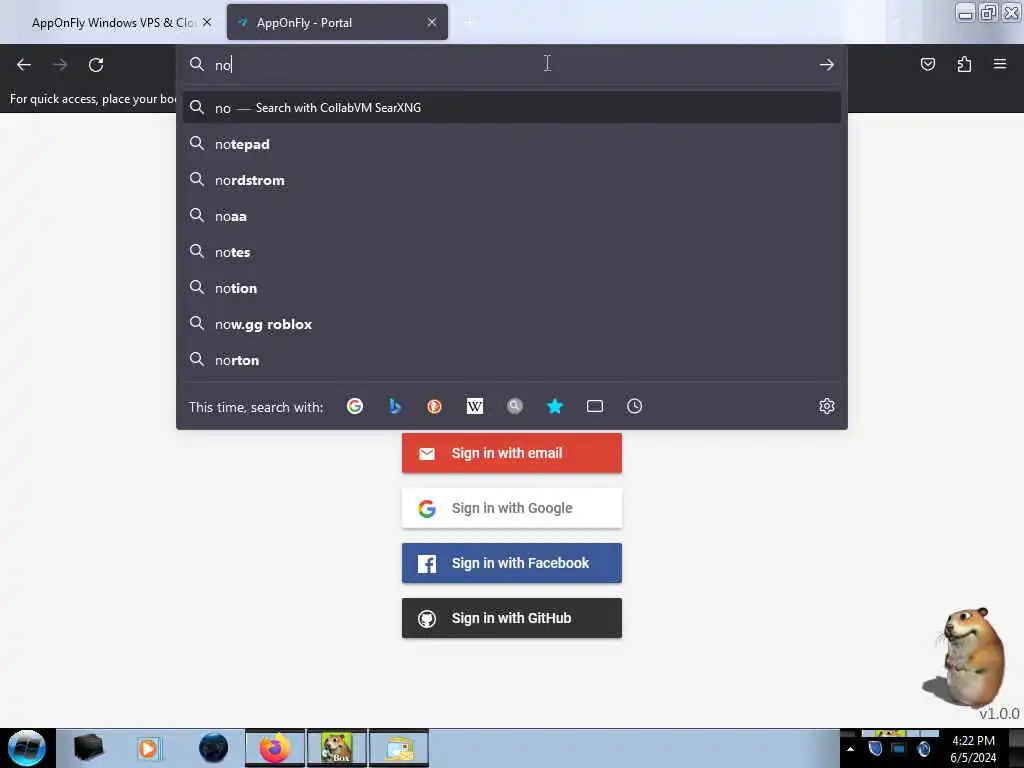Go back with the browser back arrow
The height and width of the screenshot is (768, 1024).
pyautogui.click(x=24, y=65)
